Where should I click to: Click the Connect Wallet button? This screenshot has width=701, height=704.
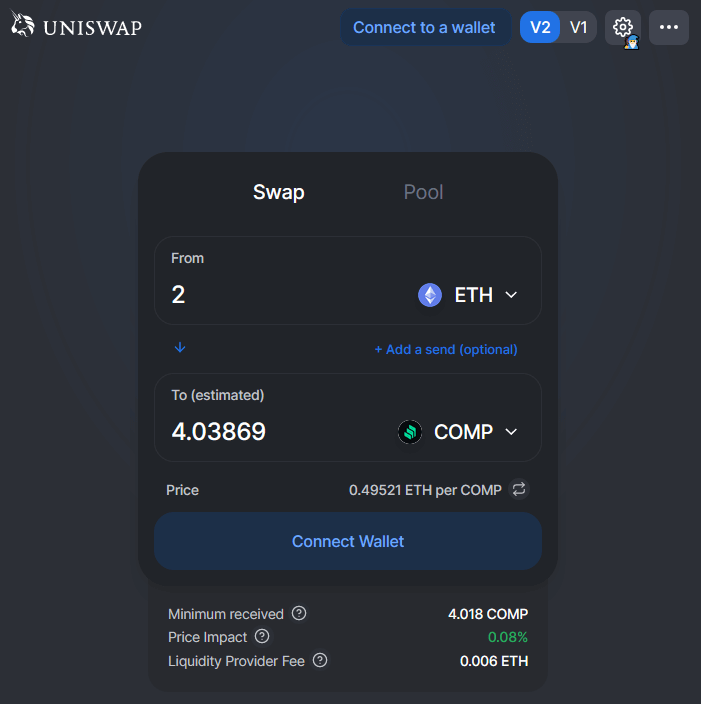348,541
